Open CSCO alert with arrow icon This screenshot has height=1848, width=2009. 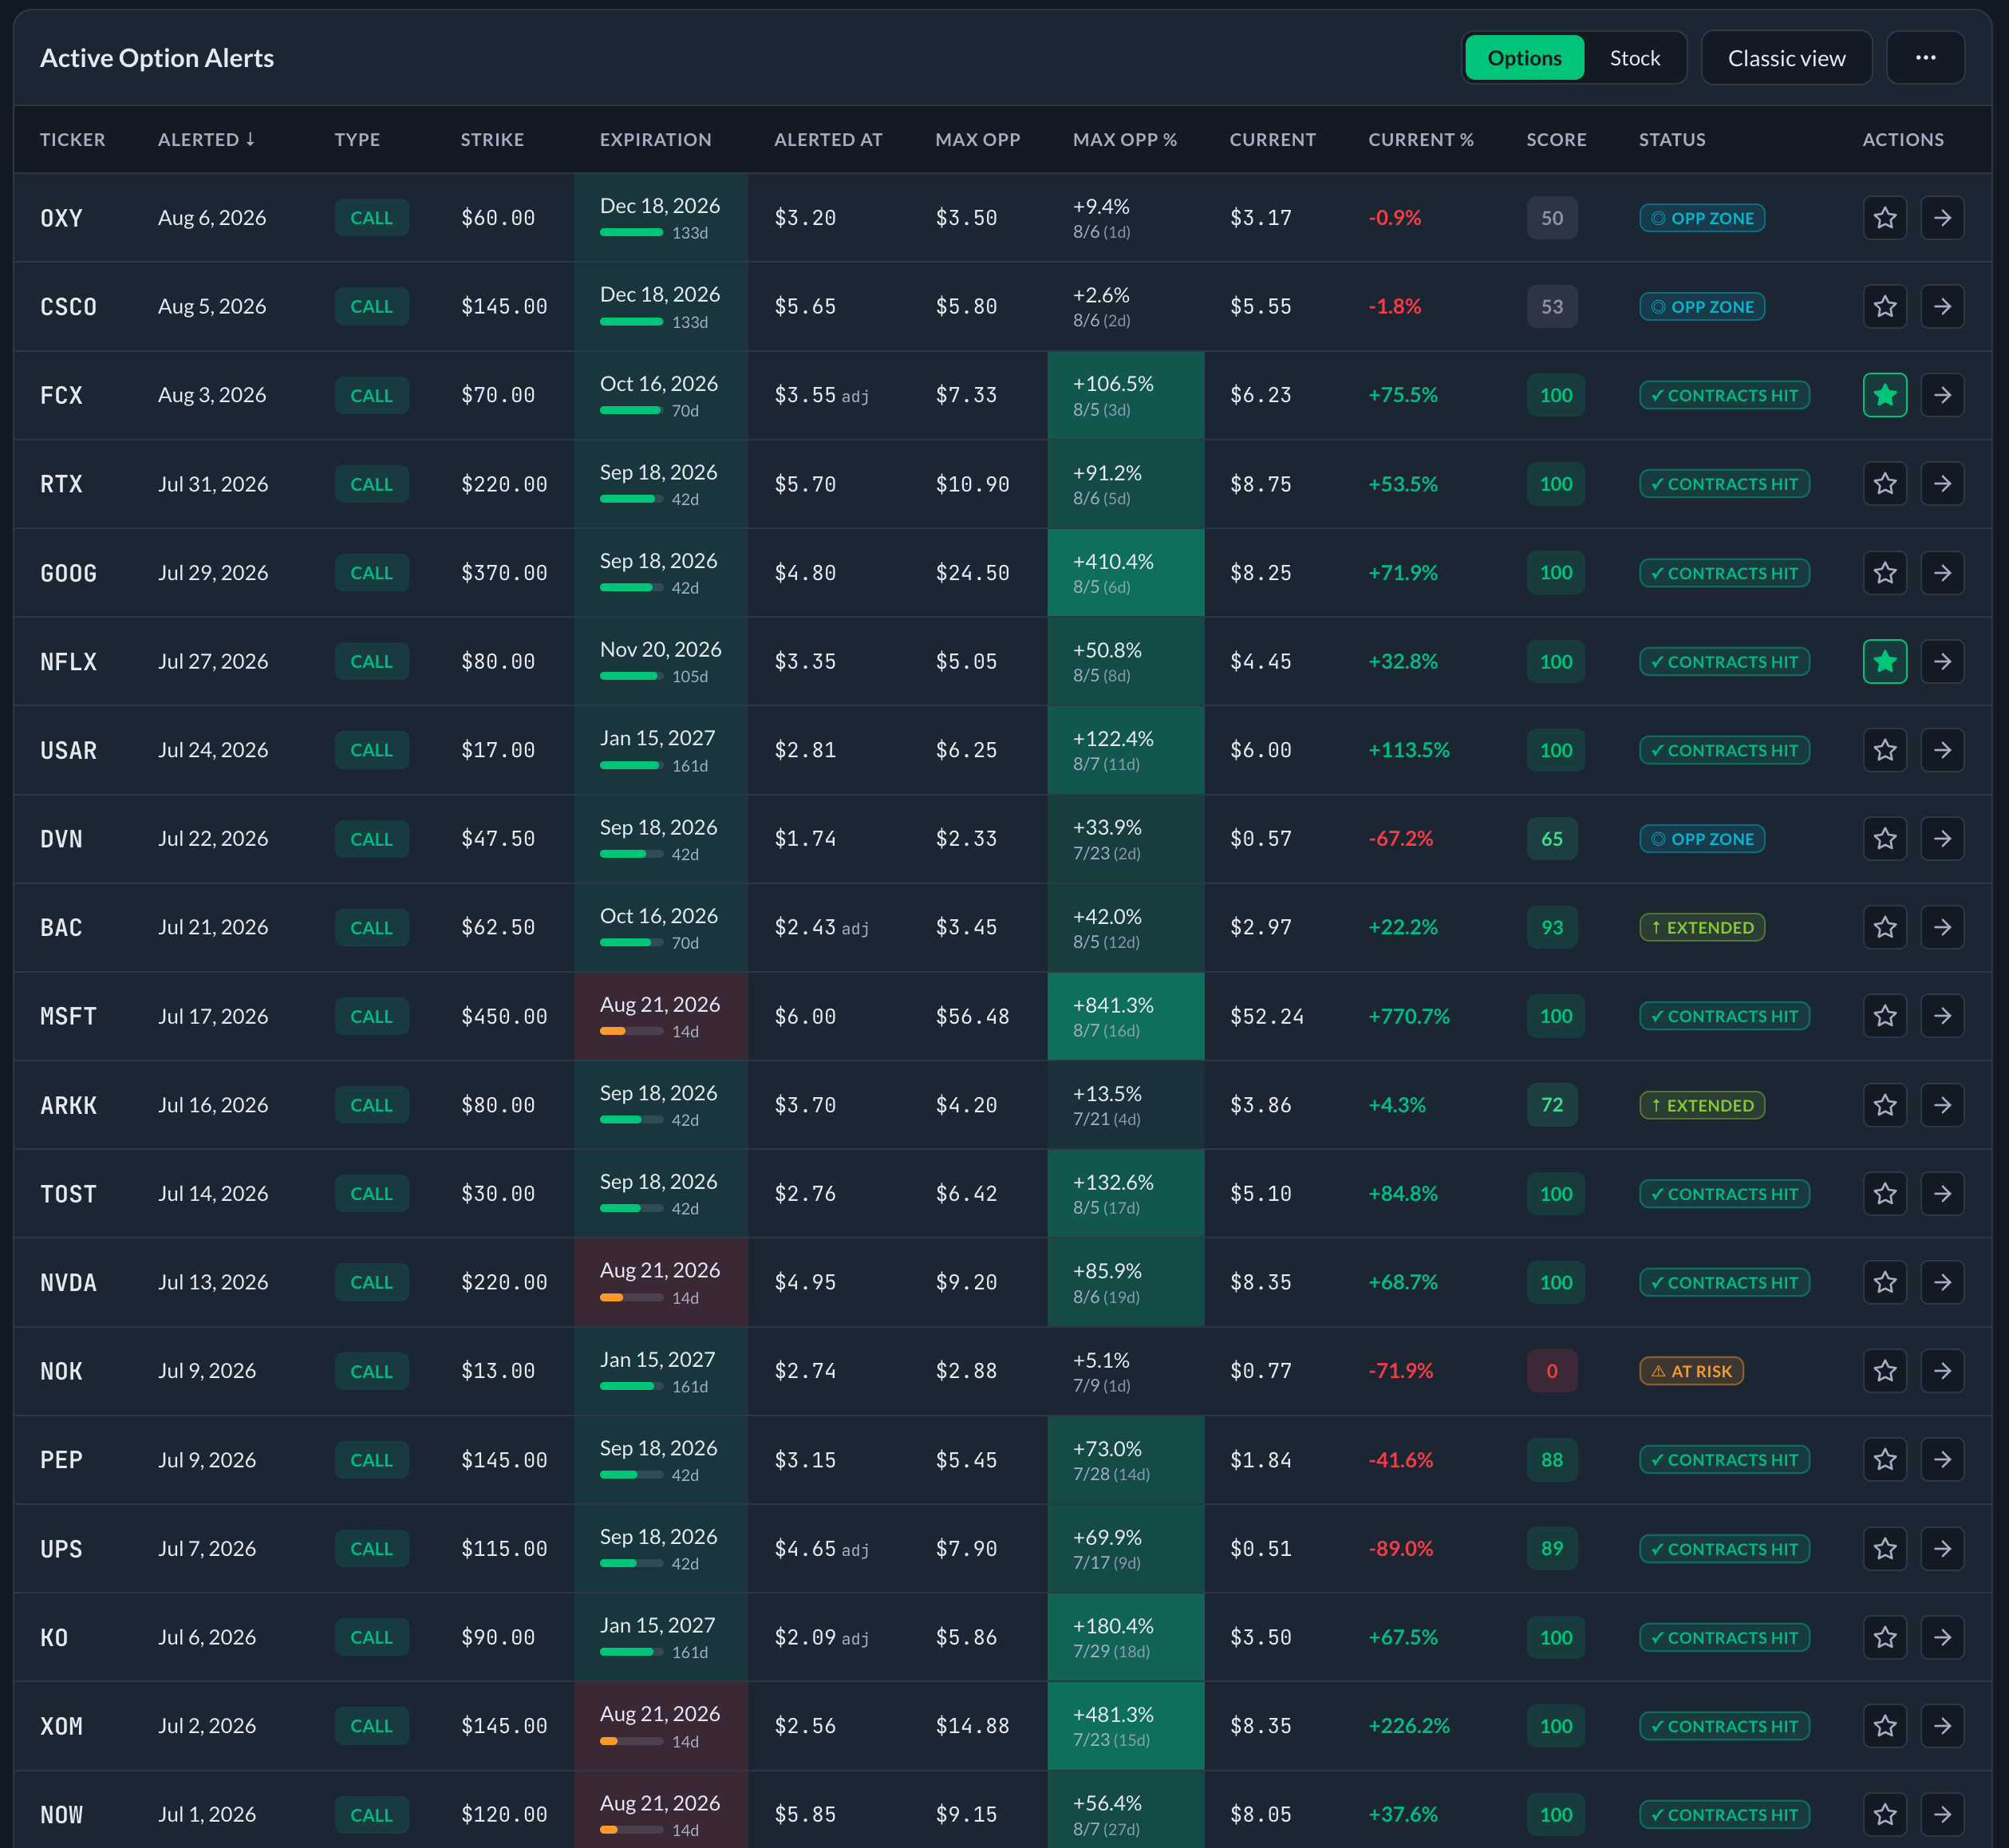tap(1941, 306)
